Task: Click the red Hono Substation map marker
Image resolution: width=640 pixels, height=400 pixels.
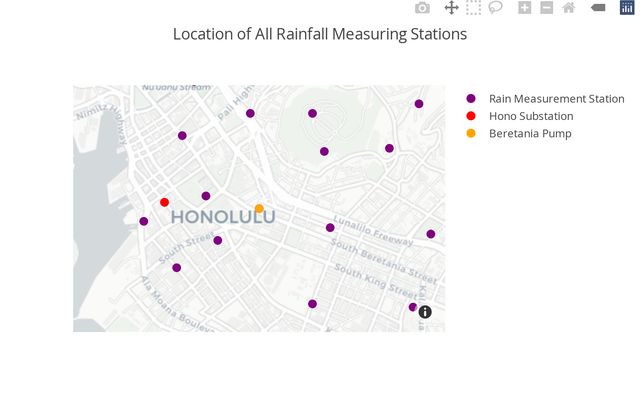Action: point(165,202)
